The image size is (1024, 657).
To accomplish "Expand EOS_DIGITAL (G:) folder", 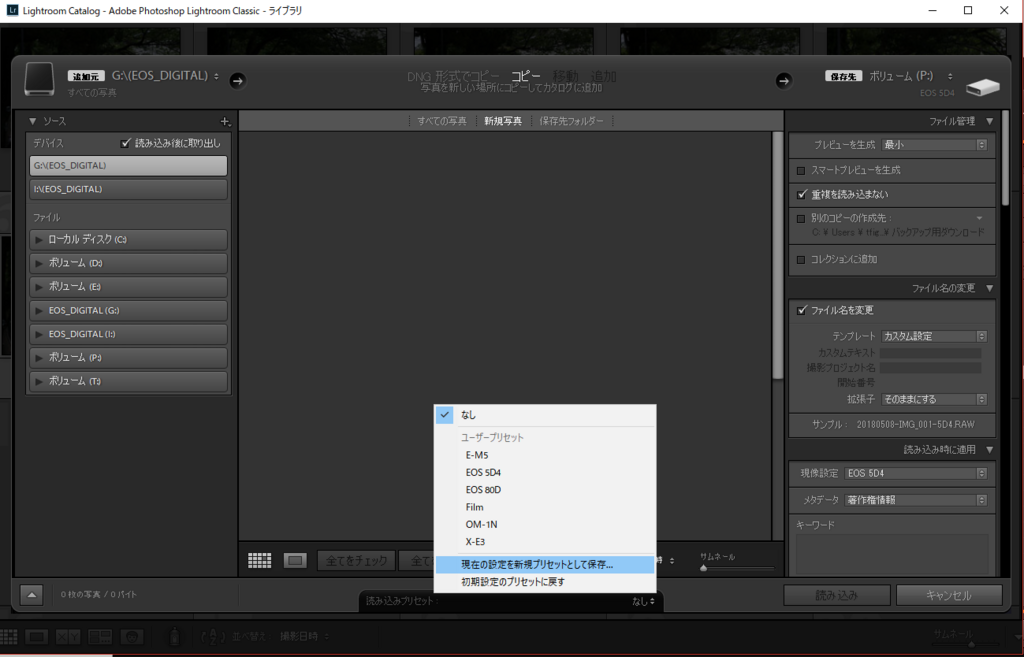I will coord(39,311).
